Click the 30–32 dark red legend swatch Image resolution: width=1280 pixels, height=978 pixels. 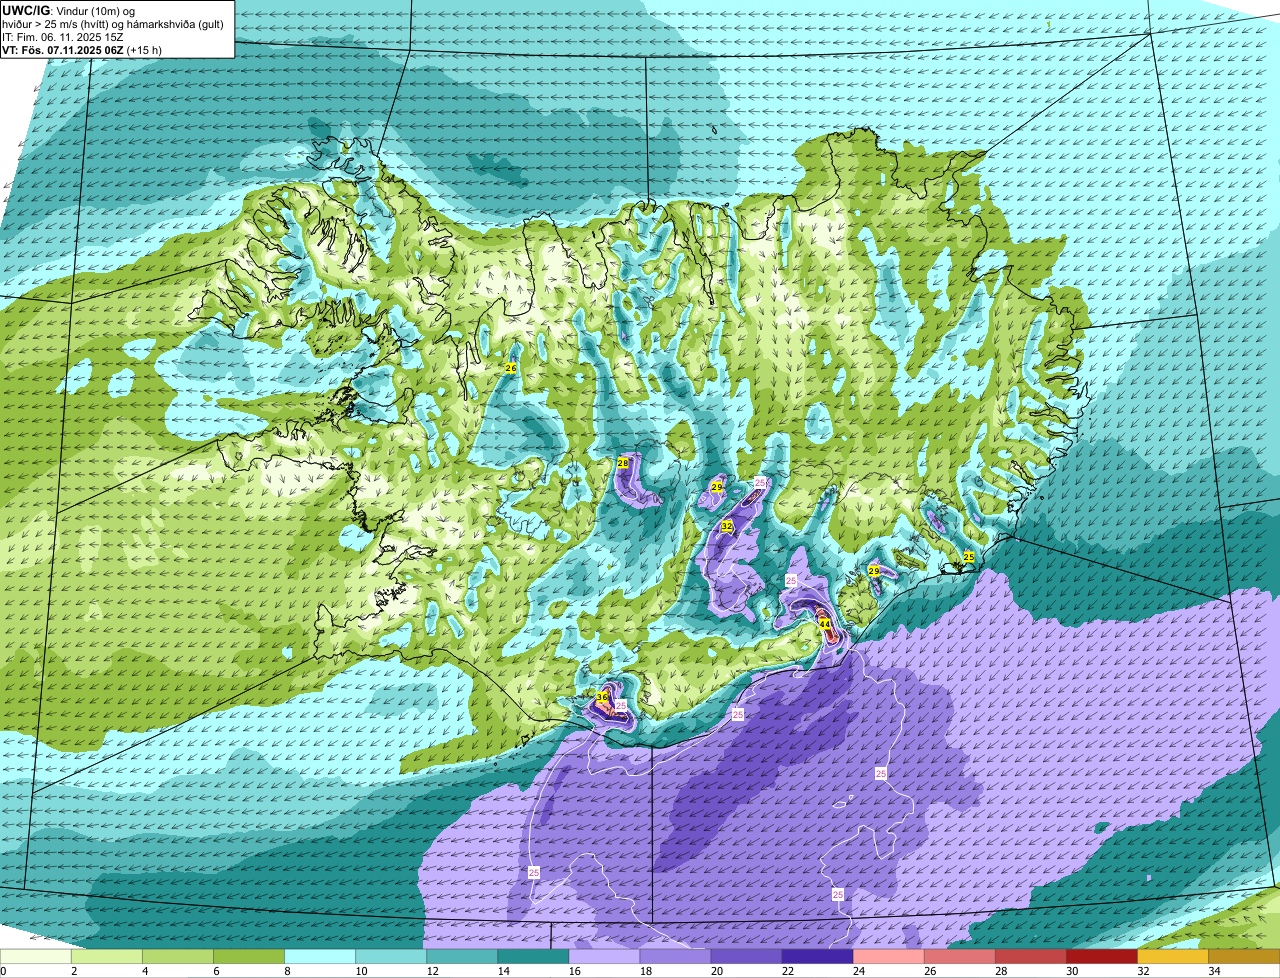coord(1101,957)
